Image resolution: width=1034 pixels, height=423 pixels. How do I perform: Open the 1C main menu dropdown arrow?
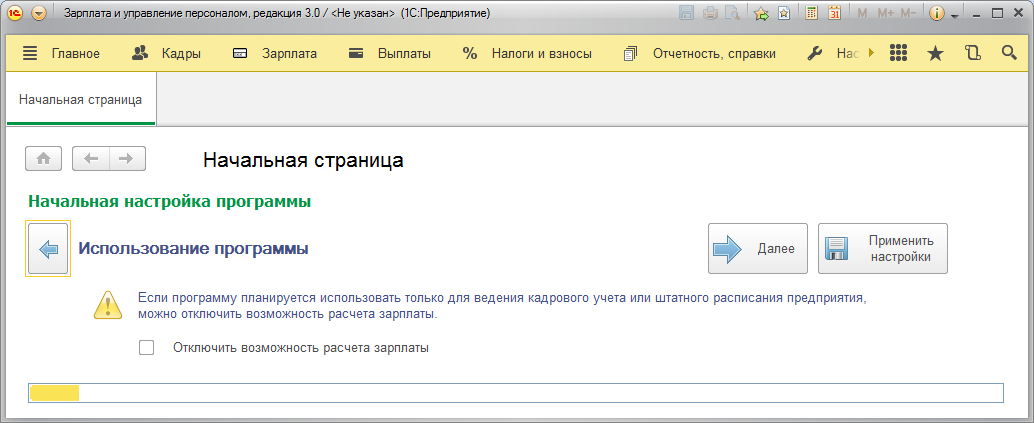pos(39,14)
